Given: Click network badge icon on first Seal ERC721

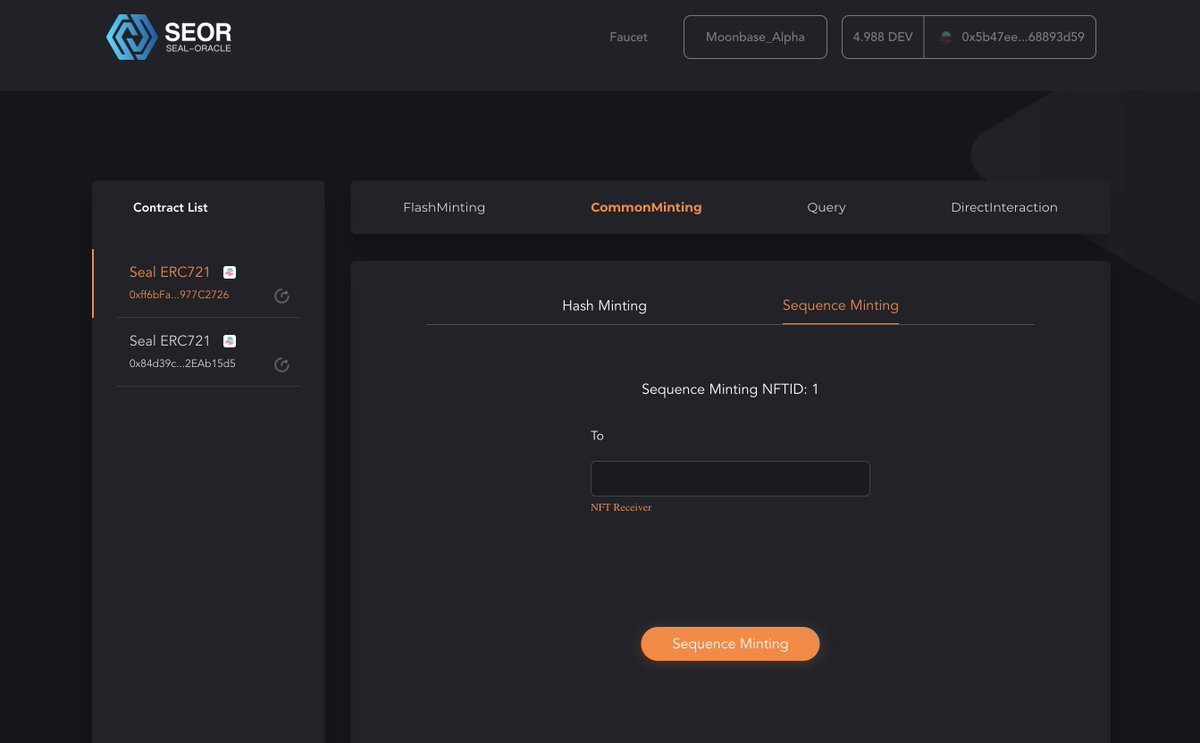Looking at the screenshot, I should click(x=229, y=272).
